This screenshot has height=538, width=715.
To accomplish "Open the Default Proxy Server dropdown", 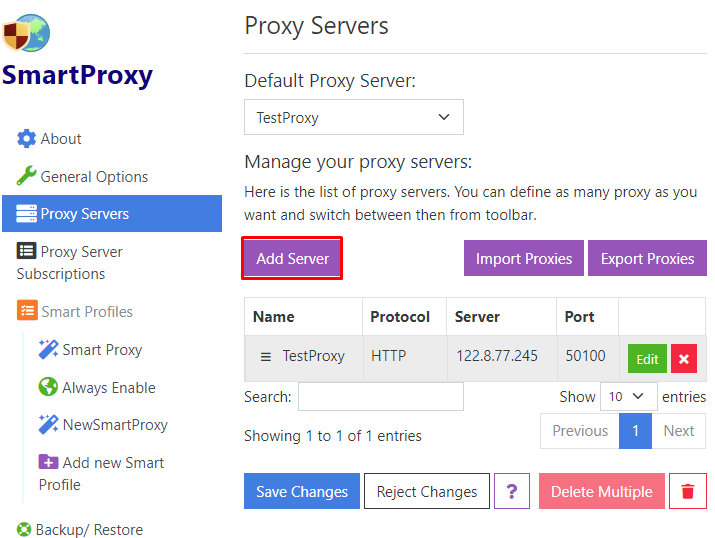I will pos(354,117).
